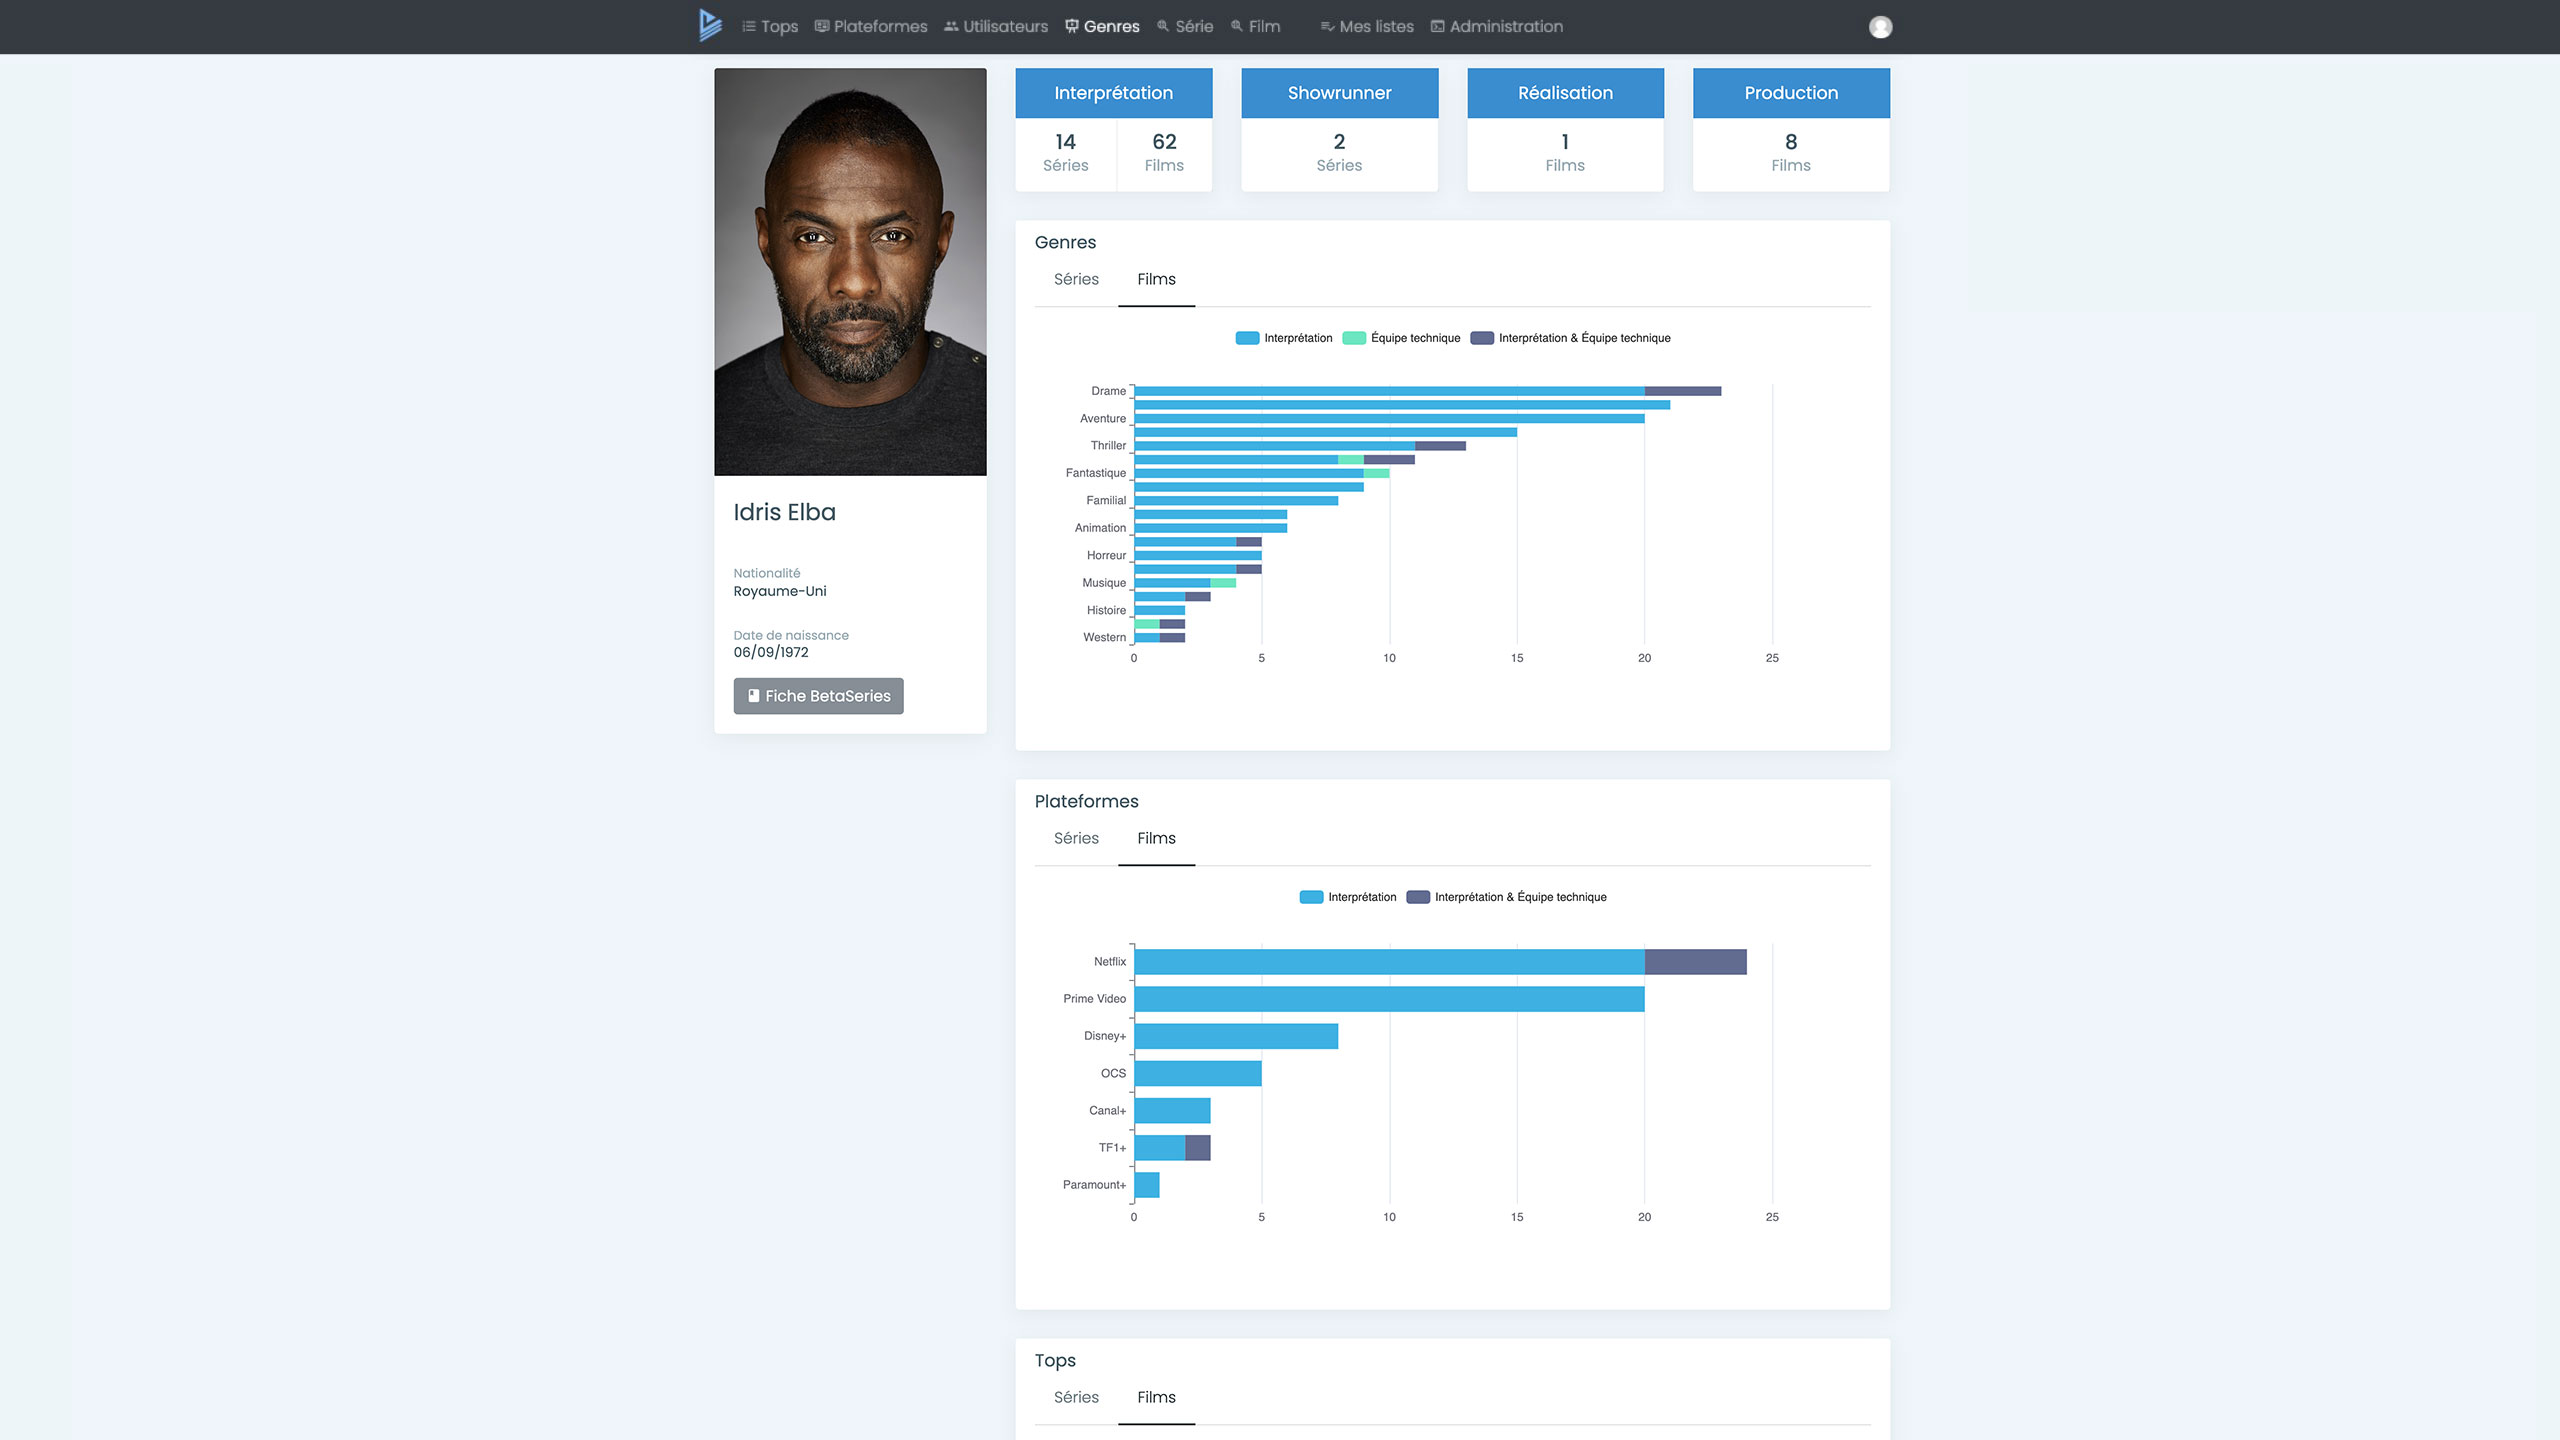Viewport: 2560px width, 1440px height.
Task: Go to the Utilisateurs page
Action: [x=996, y=27]
